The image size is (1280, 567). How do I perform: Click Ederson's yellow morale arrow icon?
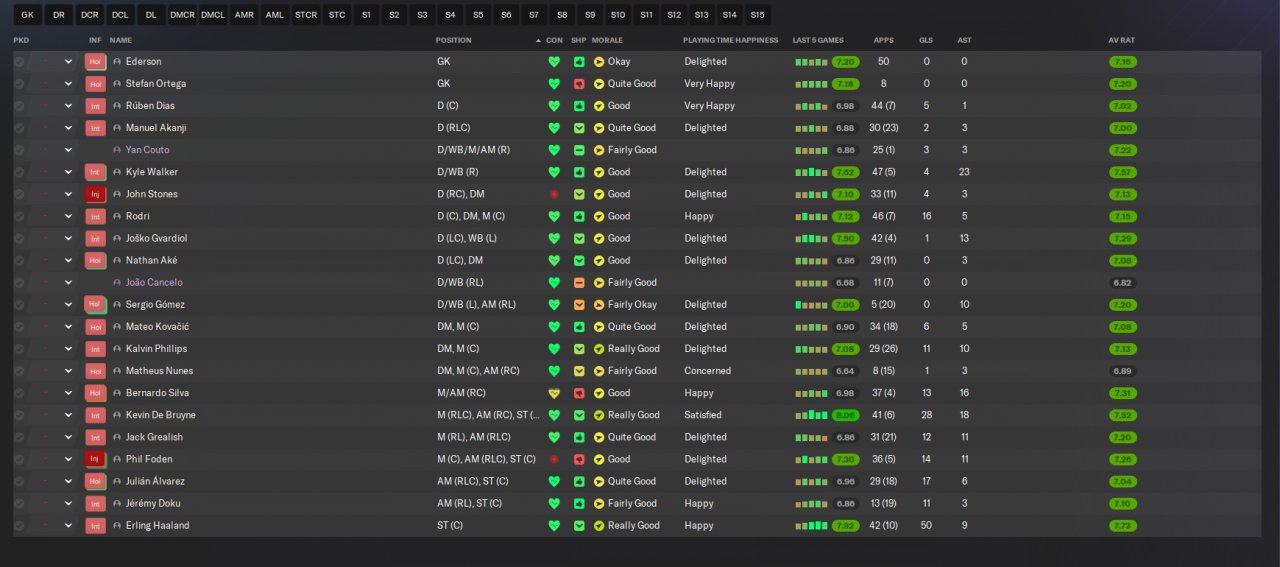point(599,62)
